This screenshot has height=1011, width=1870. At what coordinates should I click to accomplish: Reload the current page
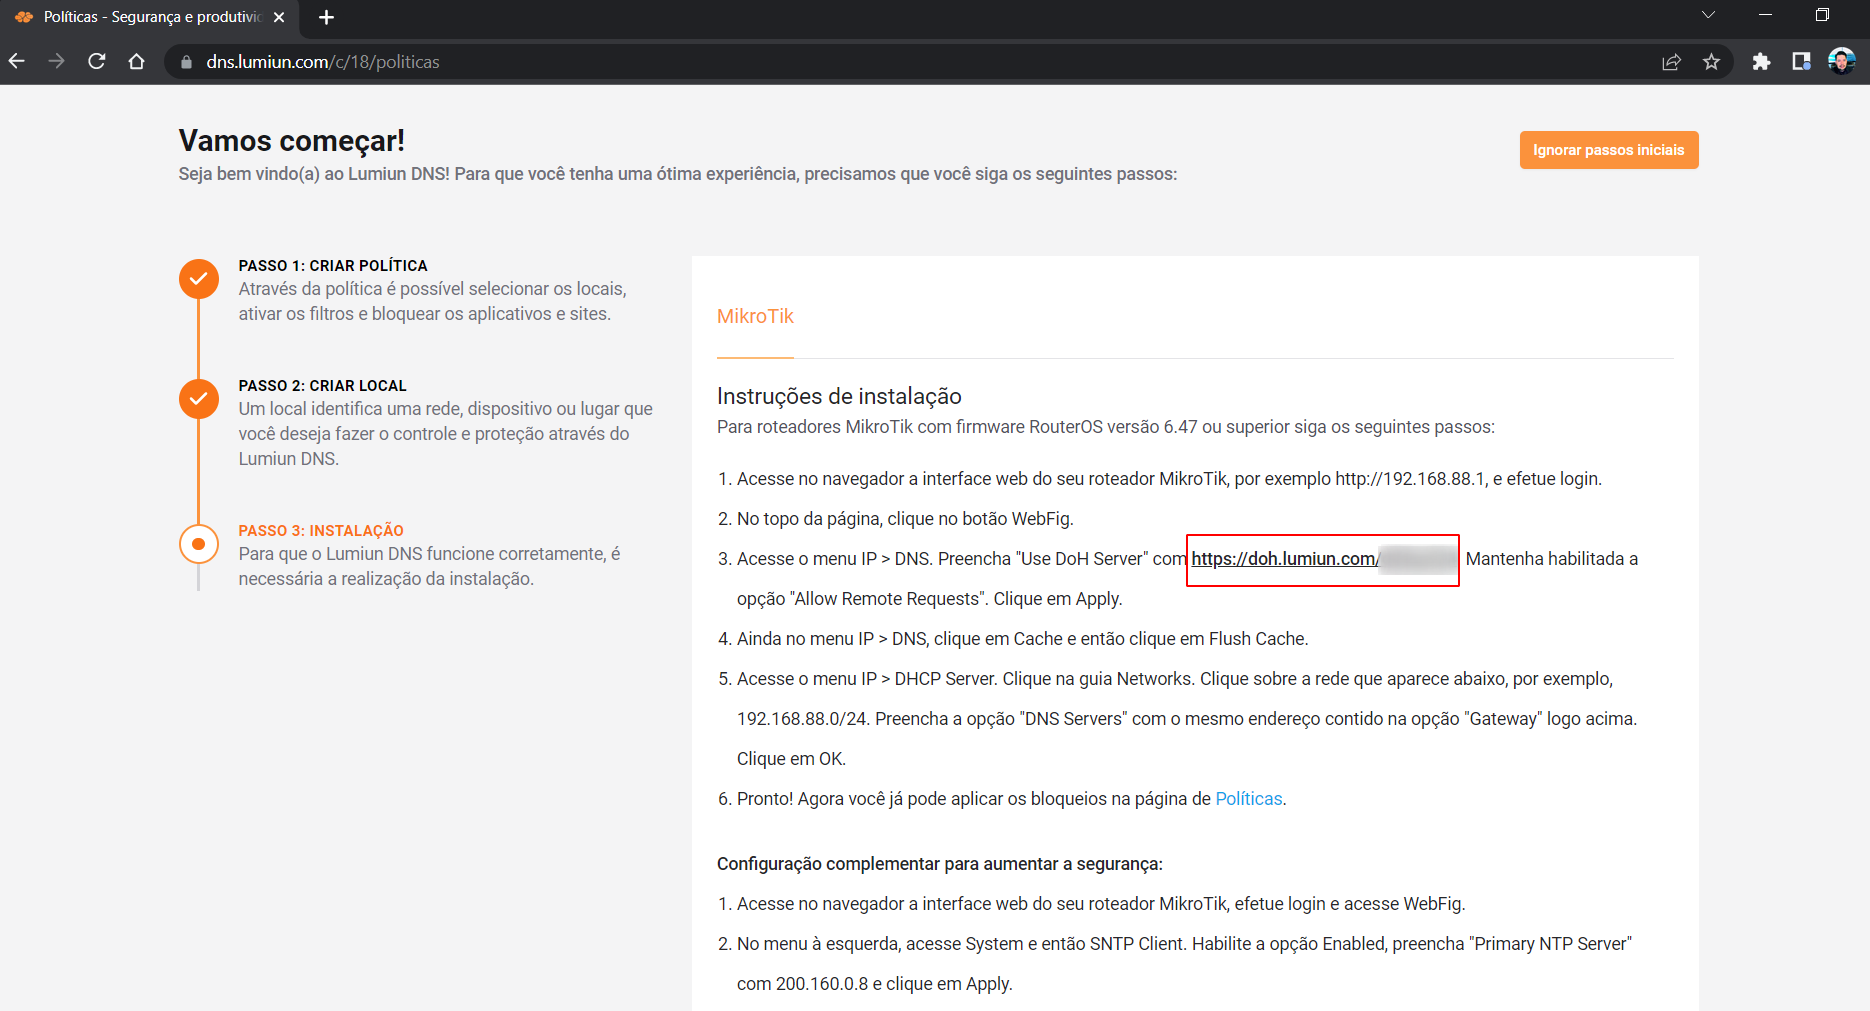(97, 61)
